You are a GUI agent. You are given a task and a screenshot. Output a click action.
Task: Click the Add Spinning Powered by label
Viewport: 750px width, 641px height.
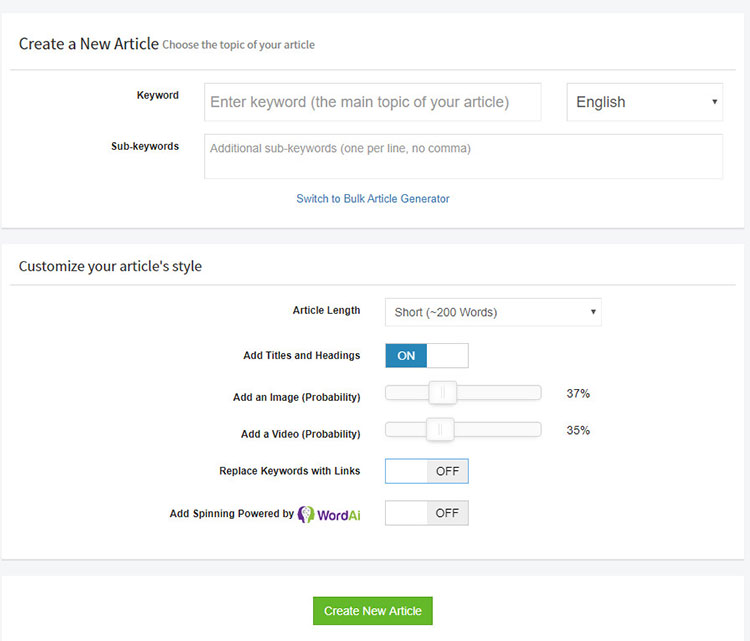pyautogui.click(x=231, y=514)
